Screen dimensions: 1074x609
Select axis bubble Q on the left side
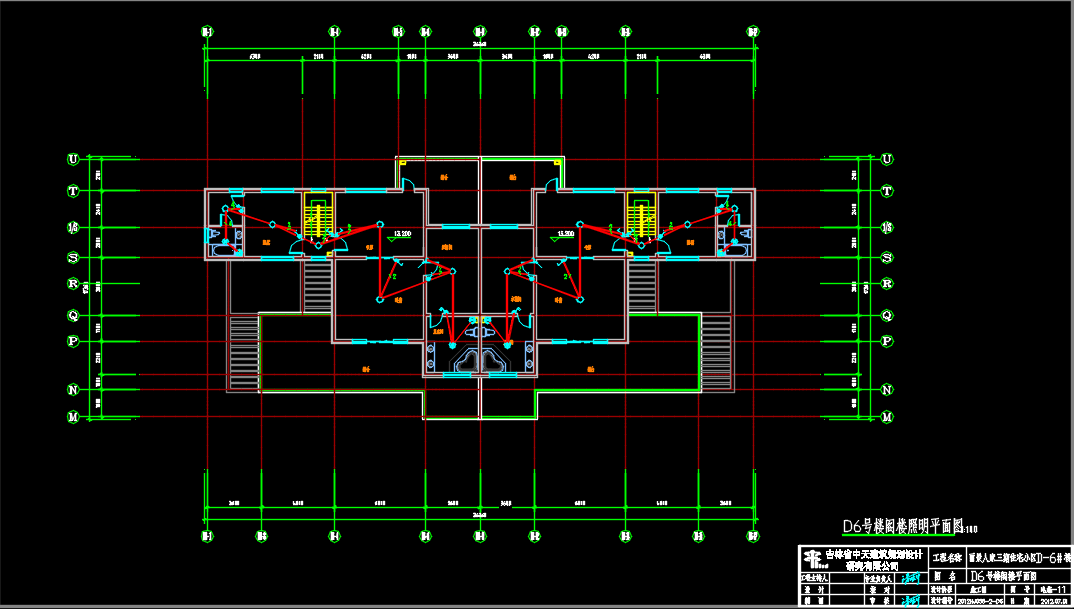[73, 316]
